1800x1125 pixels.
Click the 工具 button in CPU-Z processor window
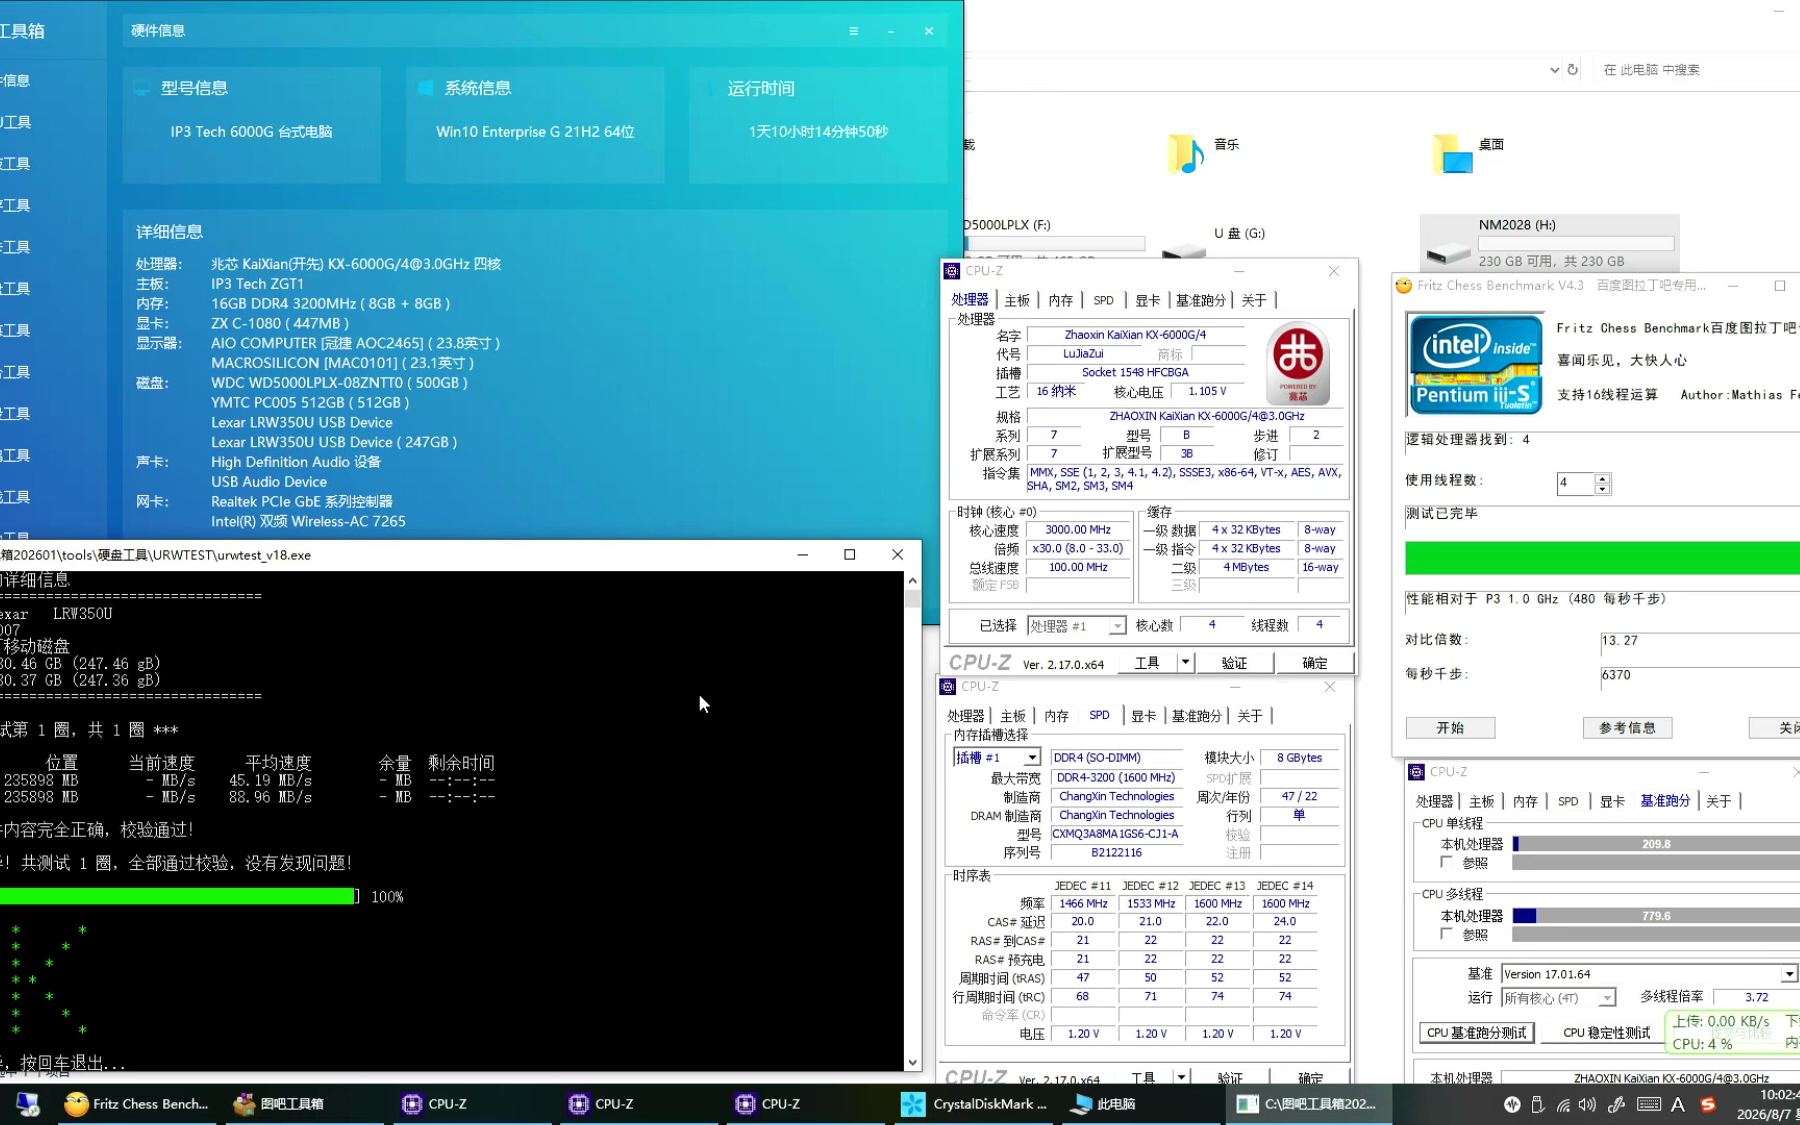(1147, 663)
